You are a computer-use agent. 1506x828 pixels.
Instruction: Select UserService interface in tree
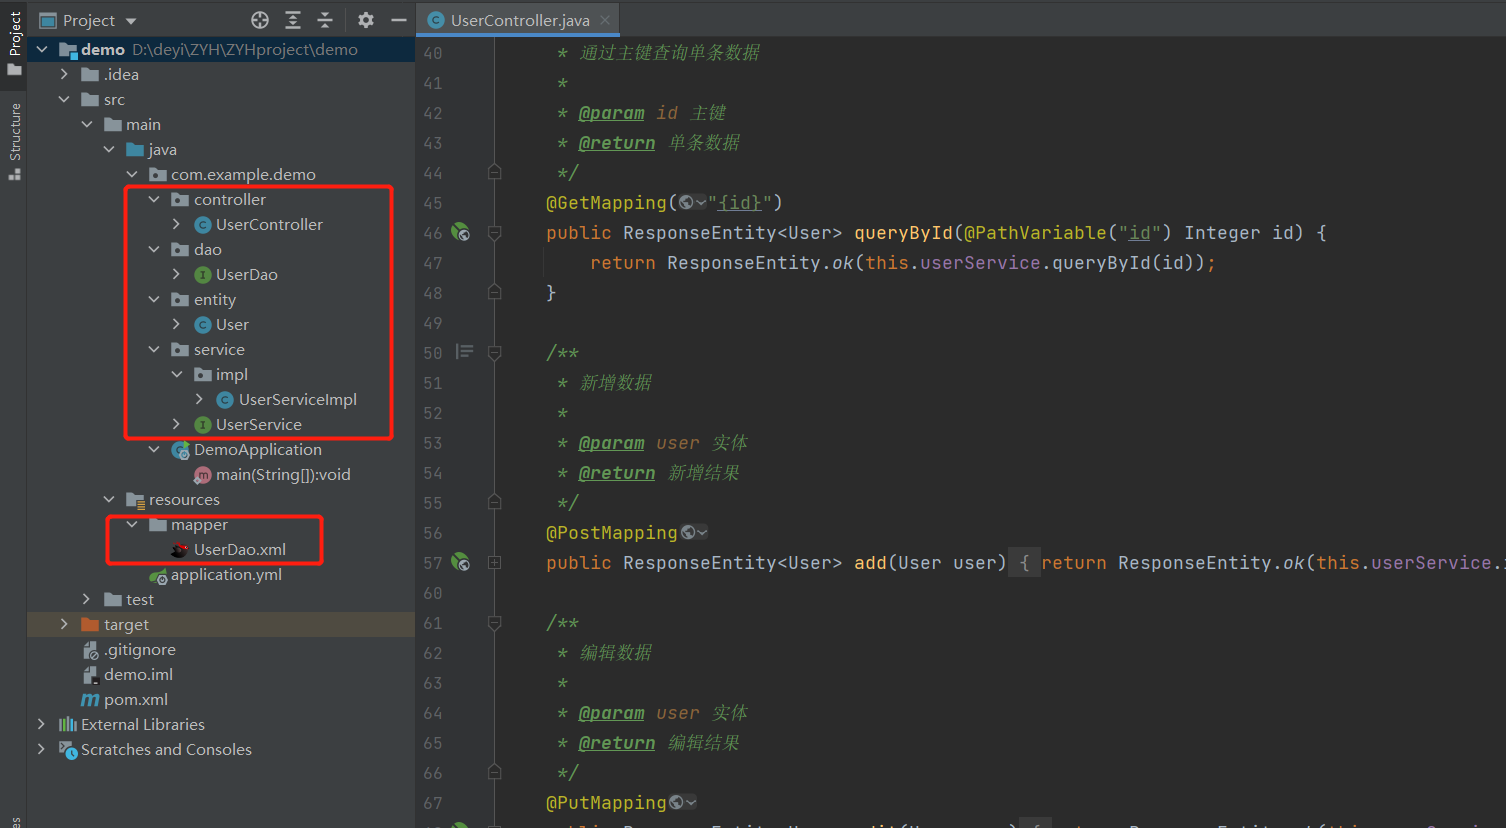(258, 424)
